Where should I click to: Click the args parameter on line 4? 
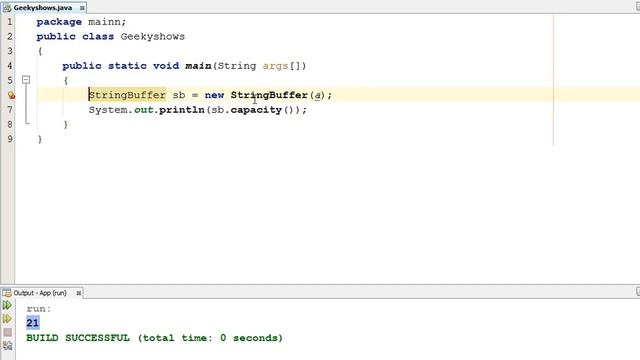tap(275, 66)
